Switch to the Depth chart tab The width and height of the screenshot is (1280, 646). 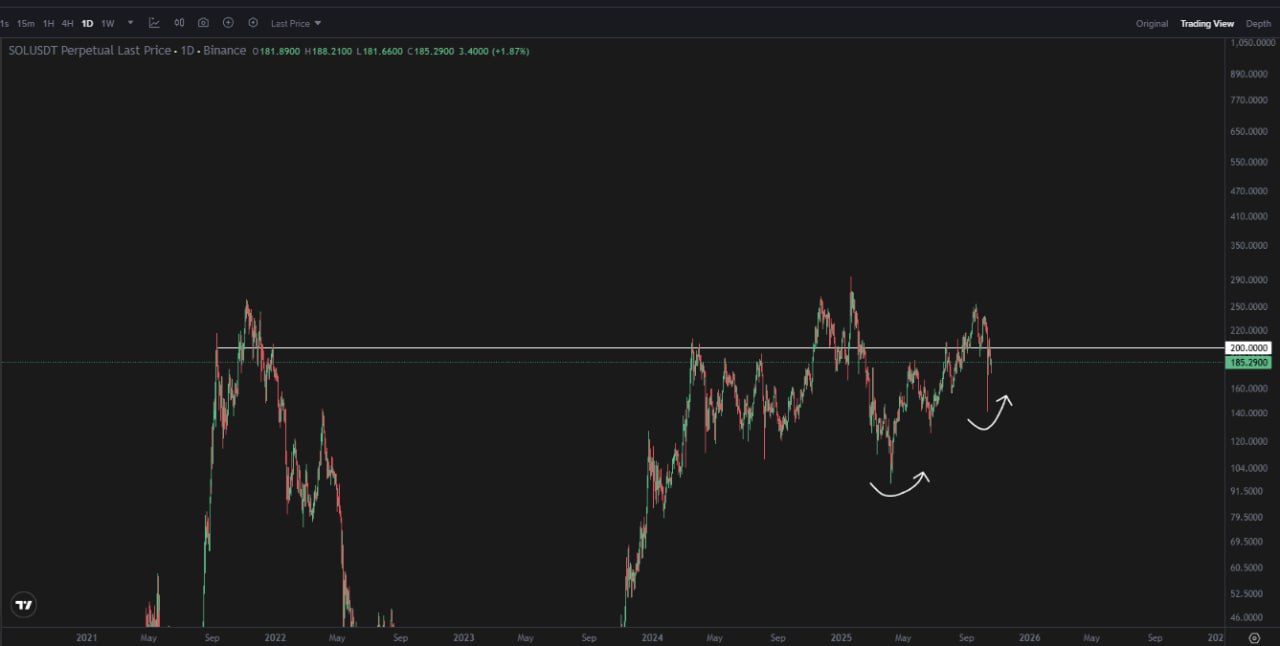(1258, 23)
